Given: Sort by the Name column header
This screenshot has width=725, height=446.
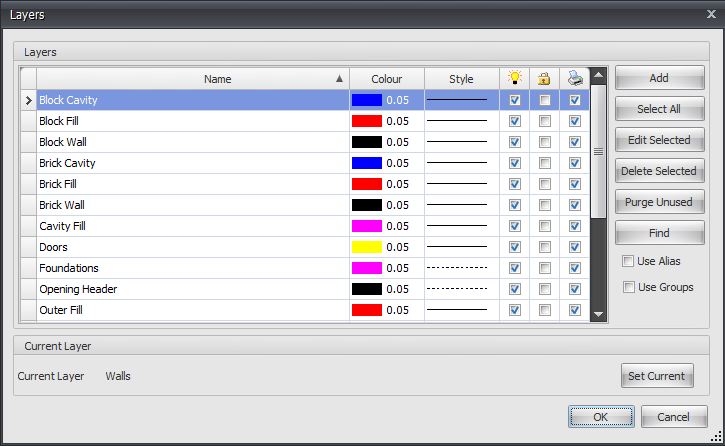Looking at the screenshot, I should tap(193, 79).
